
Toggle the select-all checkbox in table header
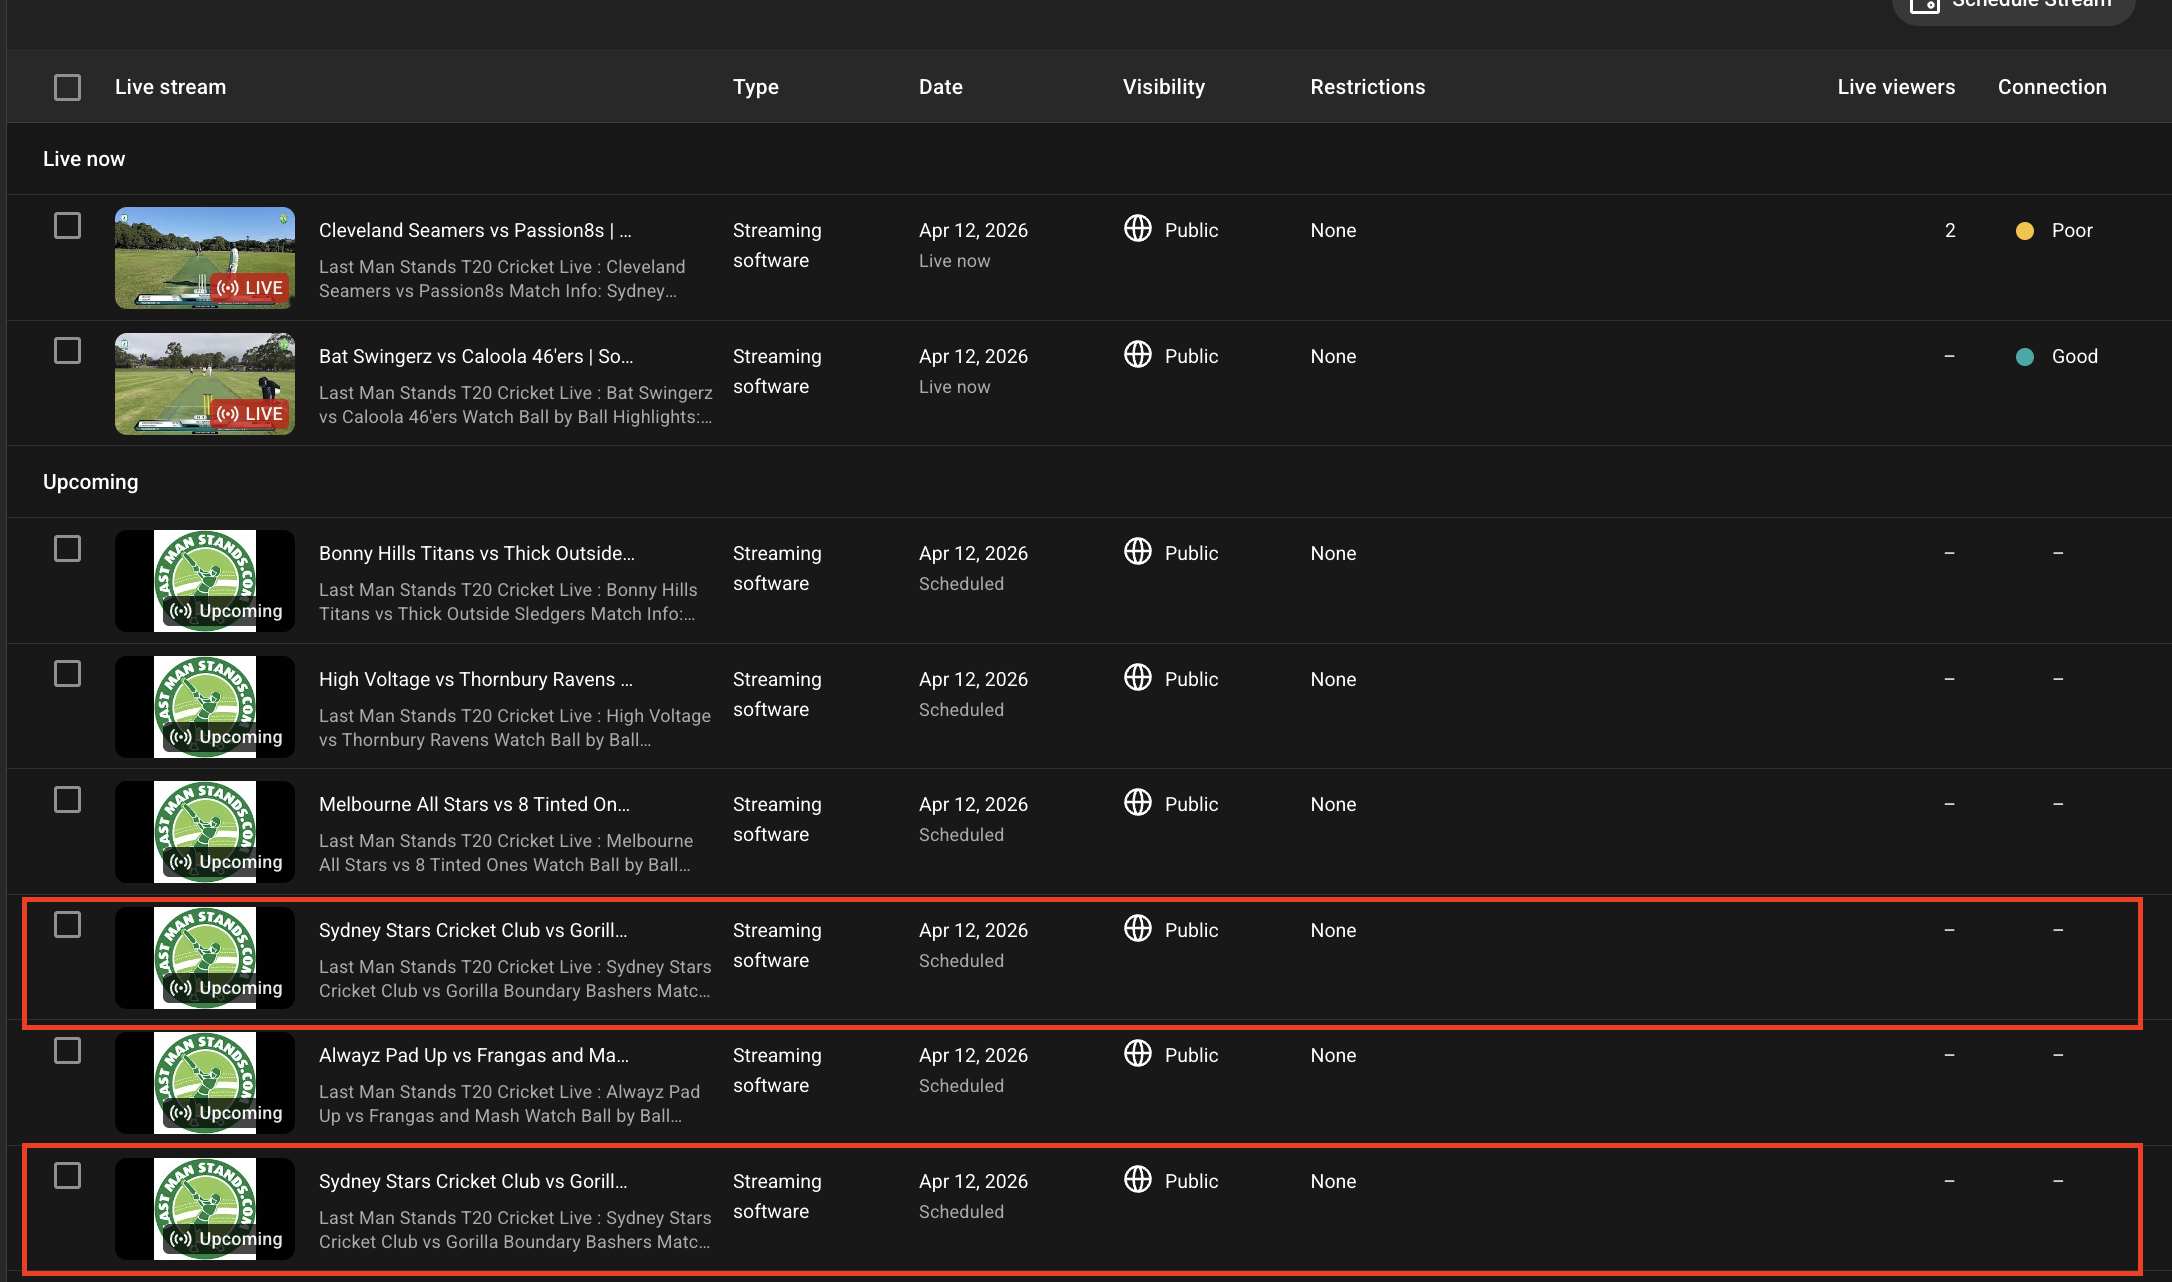67,87
